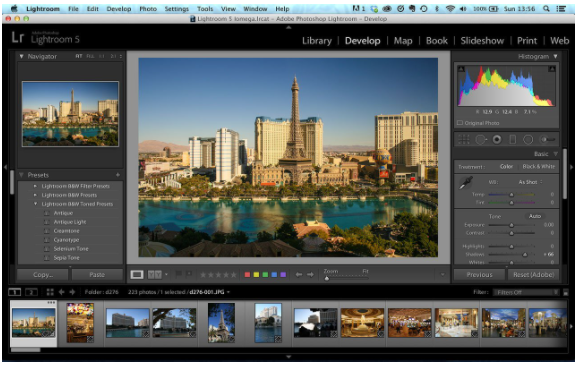This screenshot has height=368, width=580.
Task: Click the Previous button
Action: click(479, 275)
